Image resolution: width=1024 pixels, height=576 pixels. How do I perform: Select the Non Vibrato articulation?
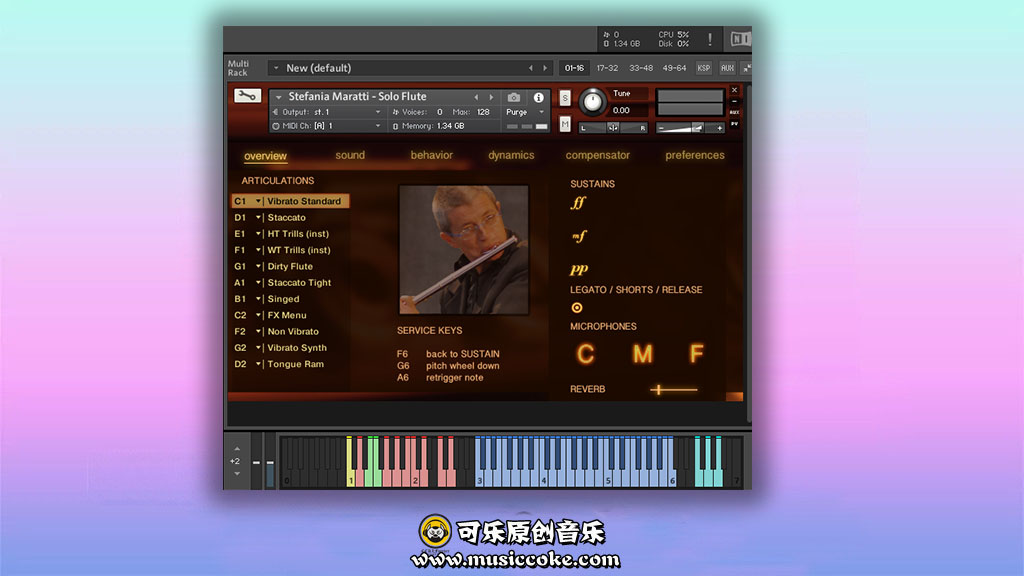[293, 332]
